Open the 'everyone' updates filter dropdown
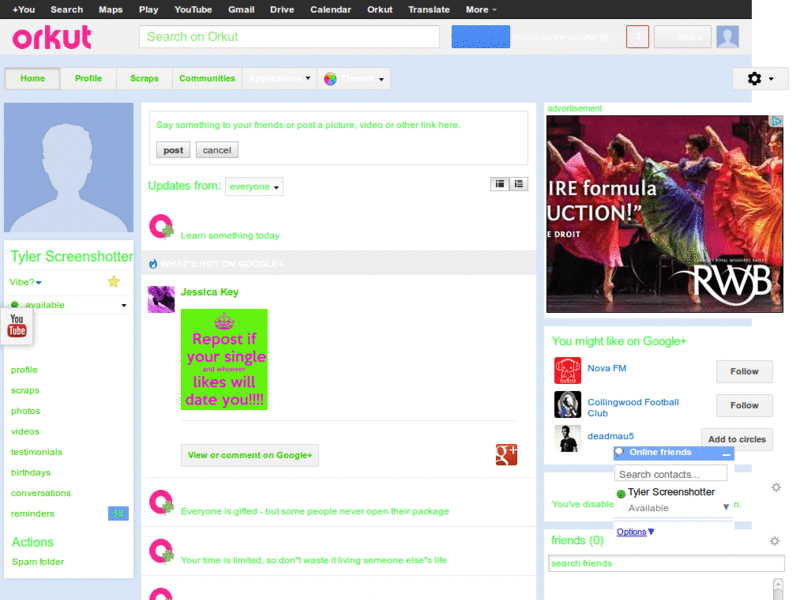Image resolution: width=800 pixels, height=600 pixels. tap(254, 187)
